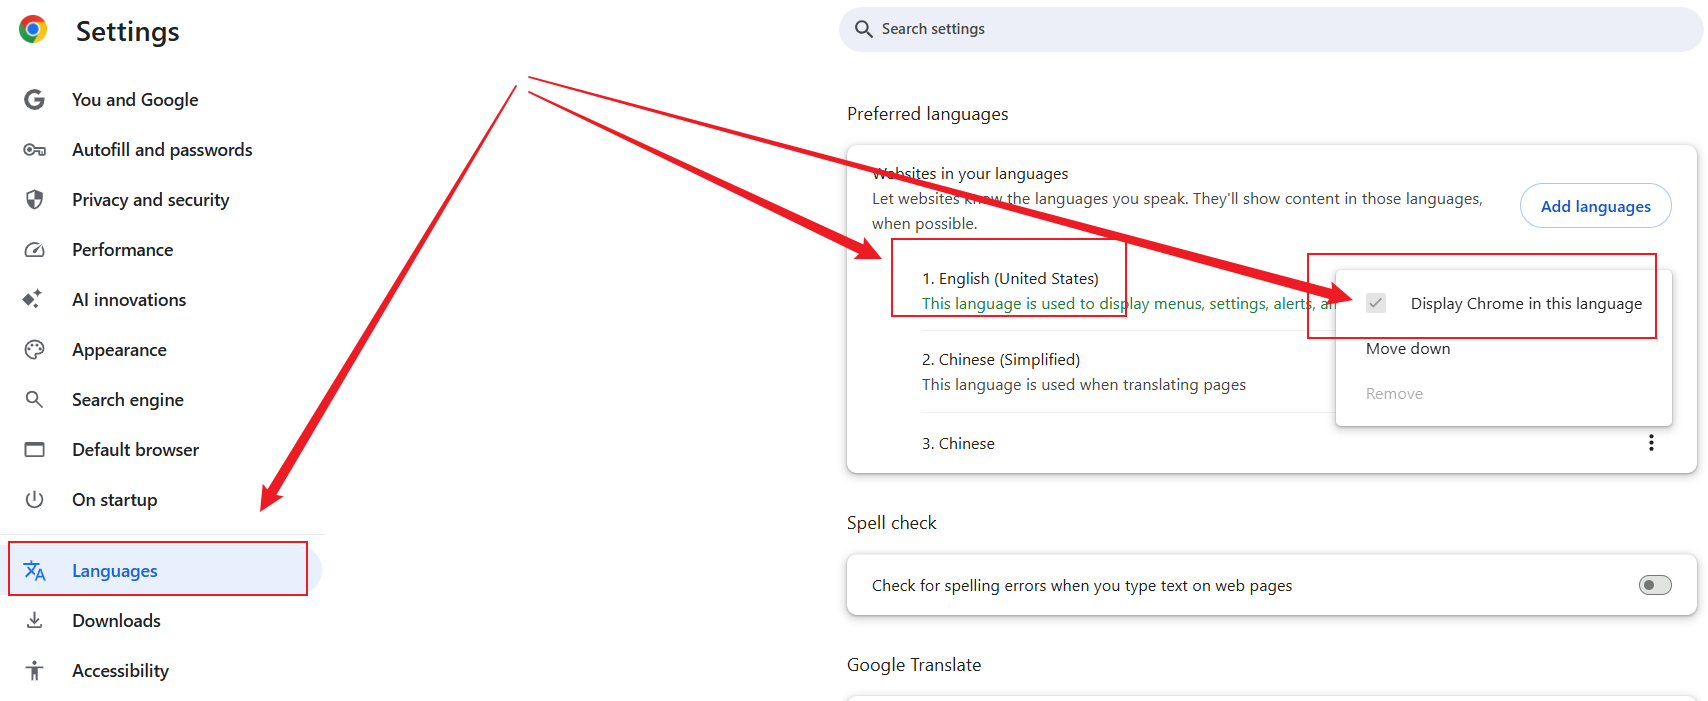1708x701 pixels.
Task: Open the Languages settings section
Action: (115, 571)
